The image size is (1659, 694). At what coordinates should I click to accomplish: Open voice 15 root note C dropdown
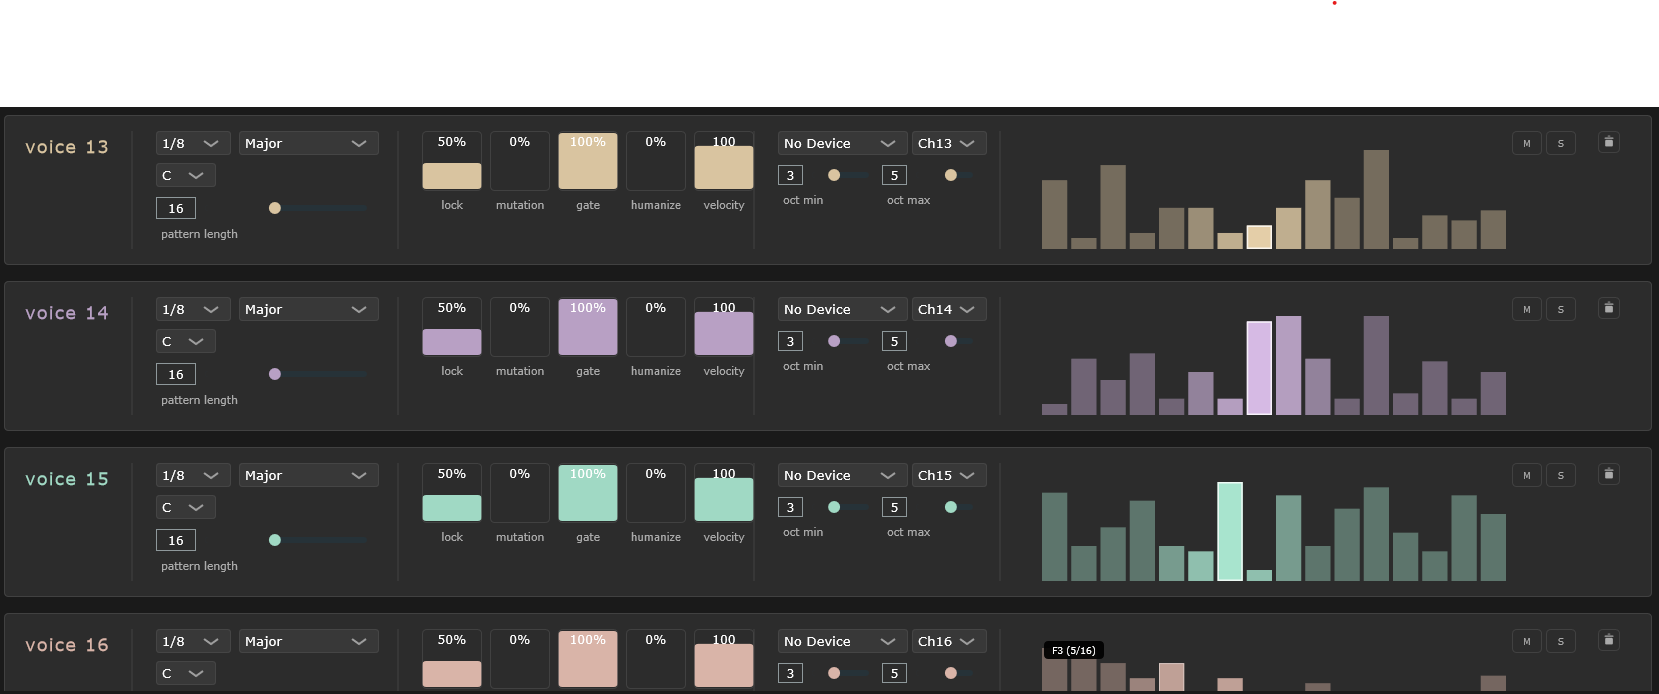(x=185, y=507)
